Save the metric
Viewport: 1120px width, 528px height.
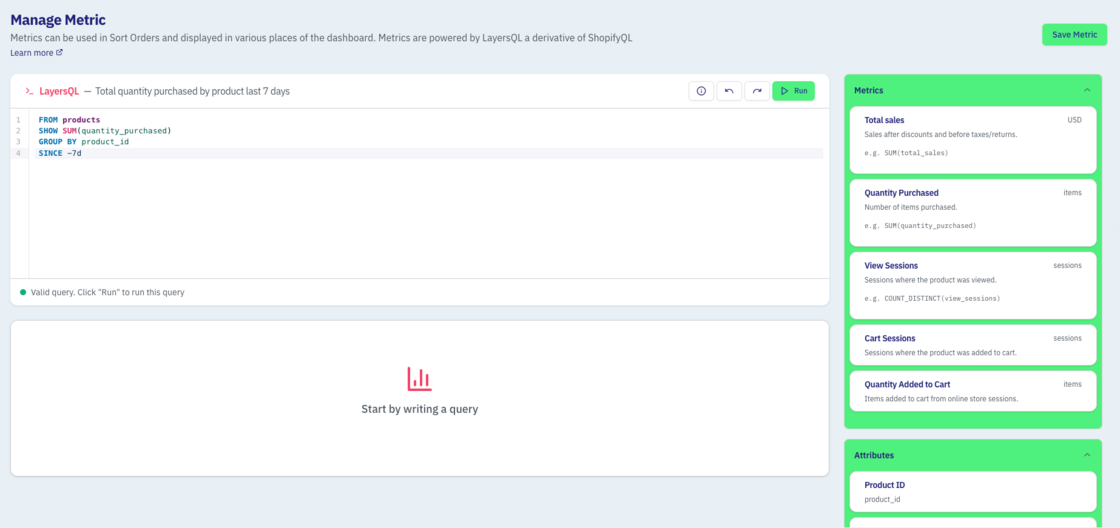[x=1074, y=35]
